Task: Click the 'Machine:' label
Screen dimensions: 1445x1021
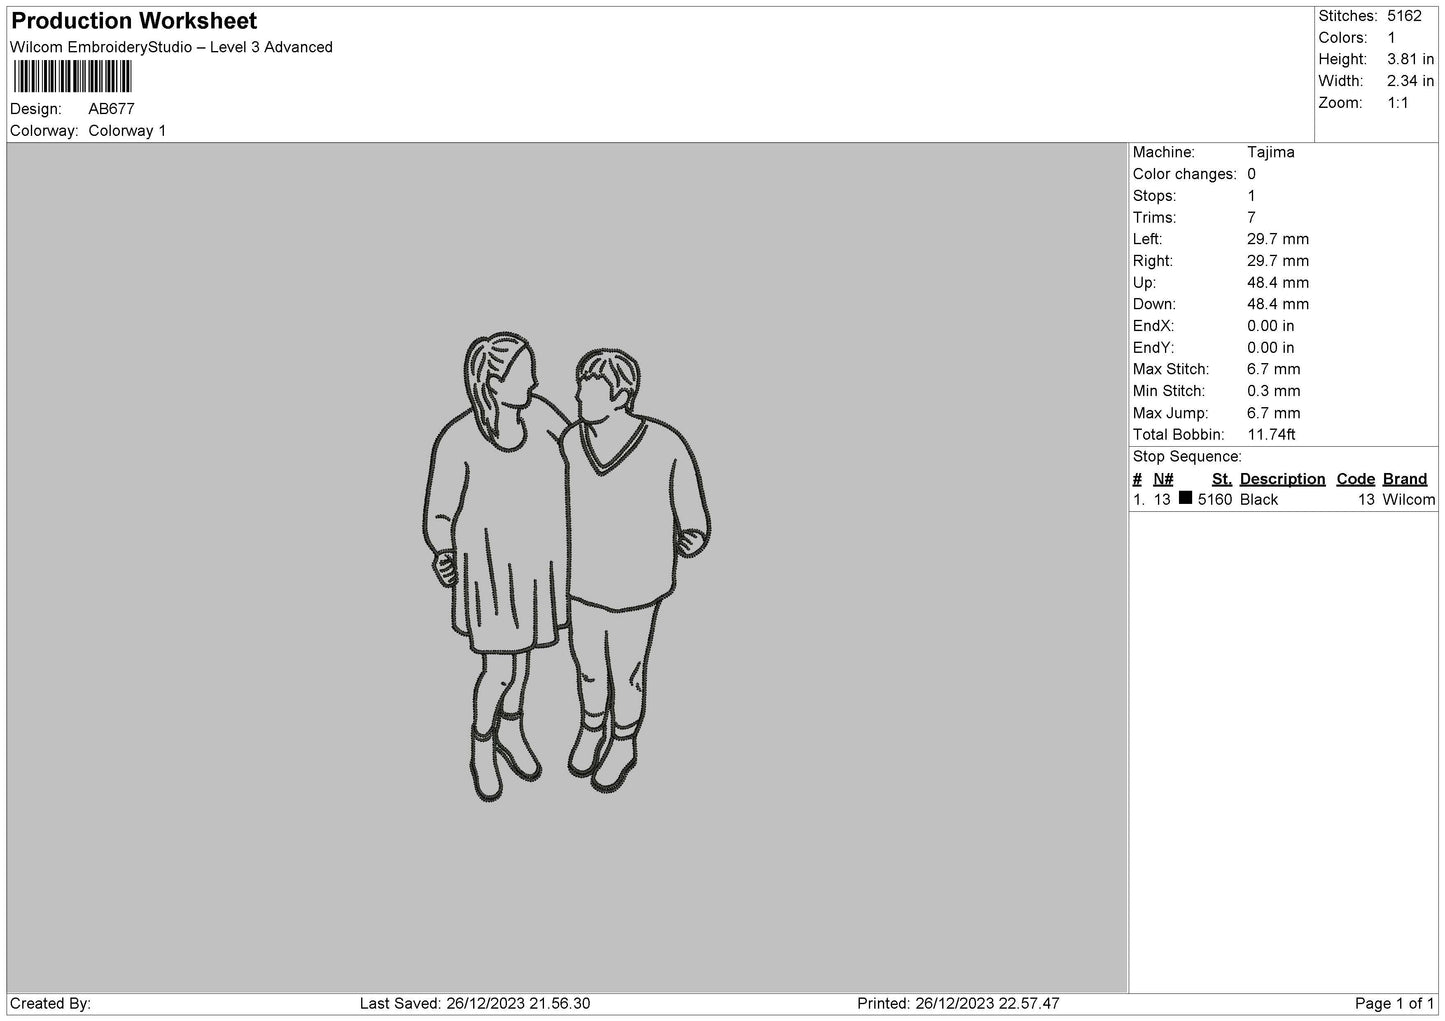Action: pyautogui.click(x=1163, y=152)
